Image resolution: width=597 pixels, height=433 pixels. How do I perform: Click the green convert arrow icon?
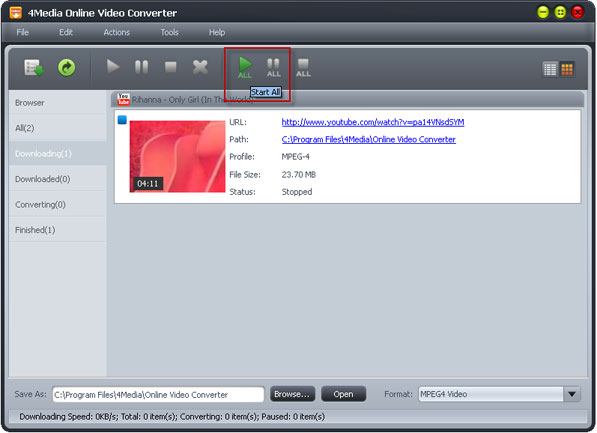pyautogui.click(x=67, y=68)
